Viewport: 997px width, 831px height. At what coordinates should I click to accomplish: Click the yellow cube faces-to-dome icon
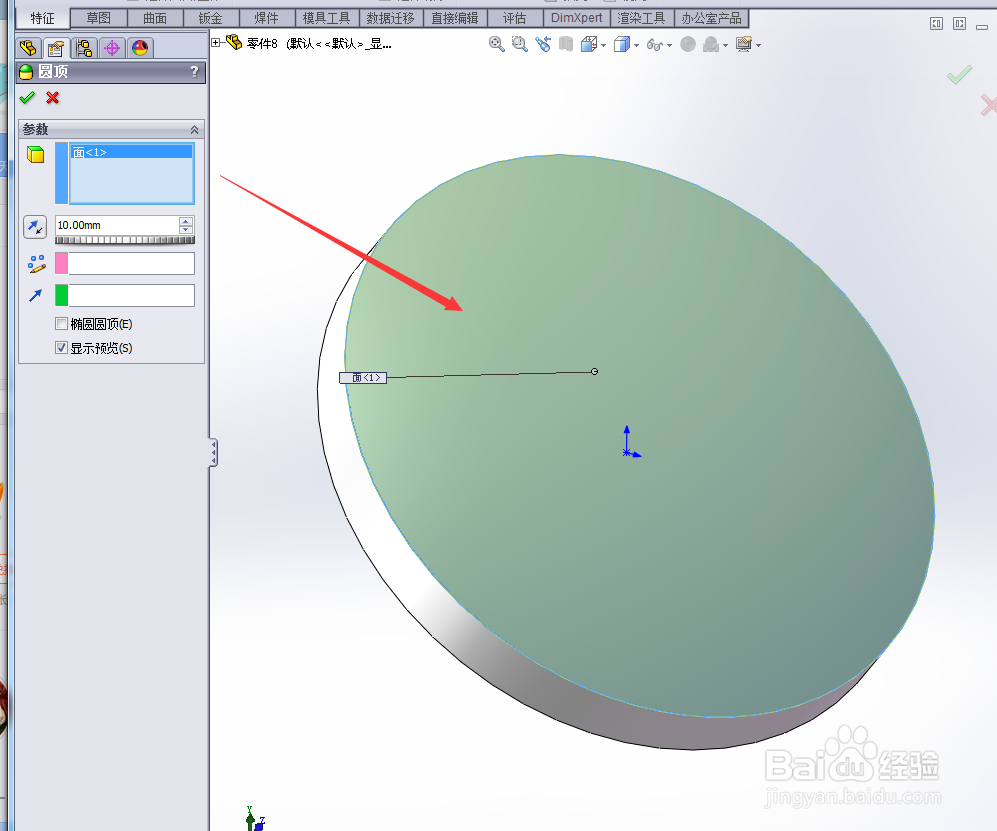[x=36, y=155]
